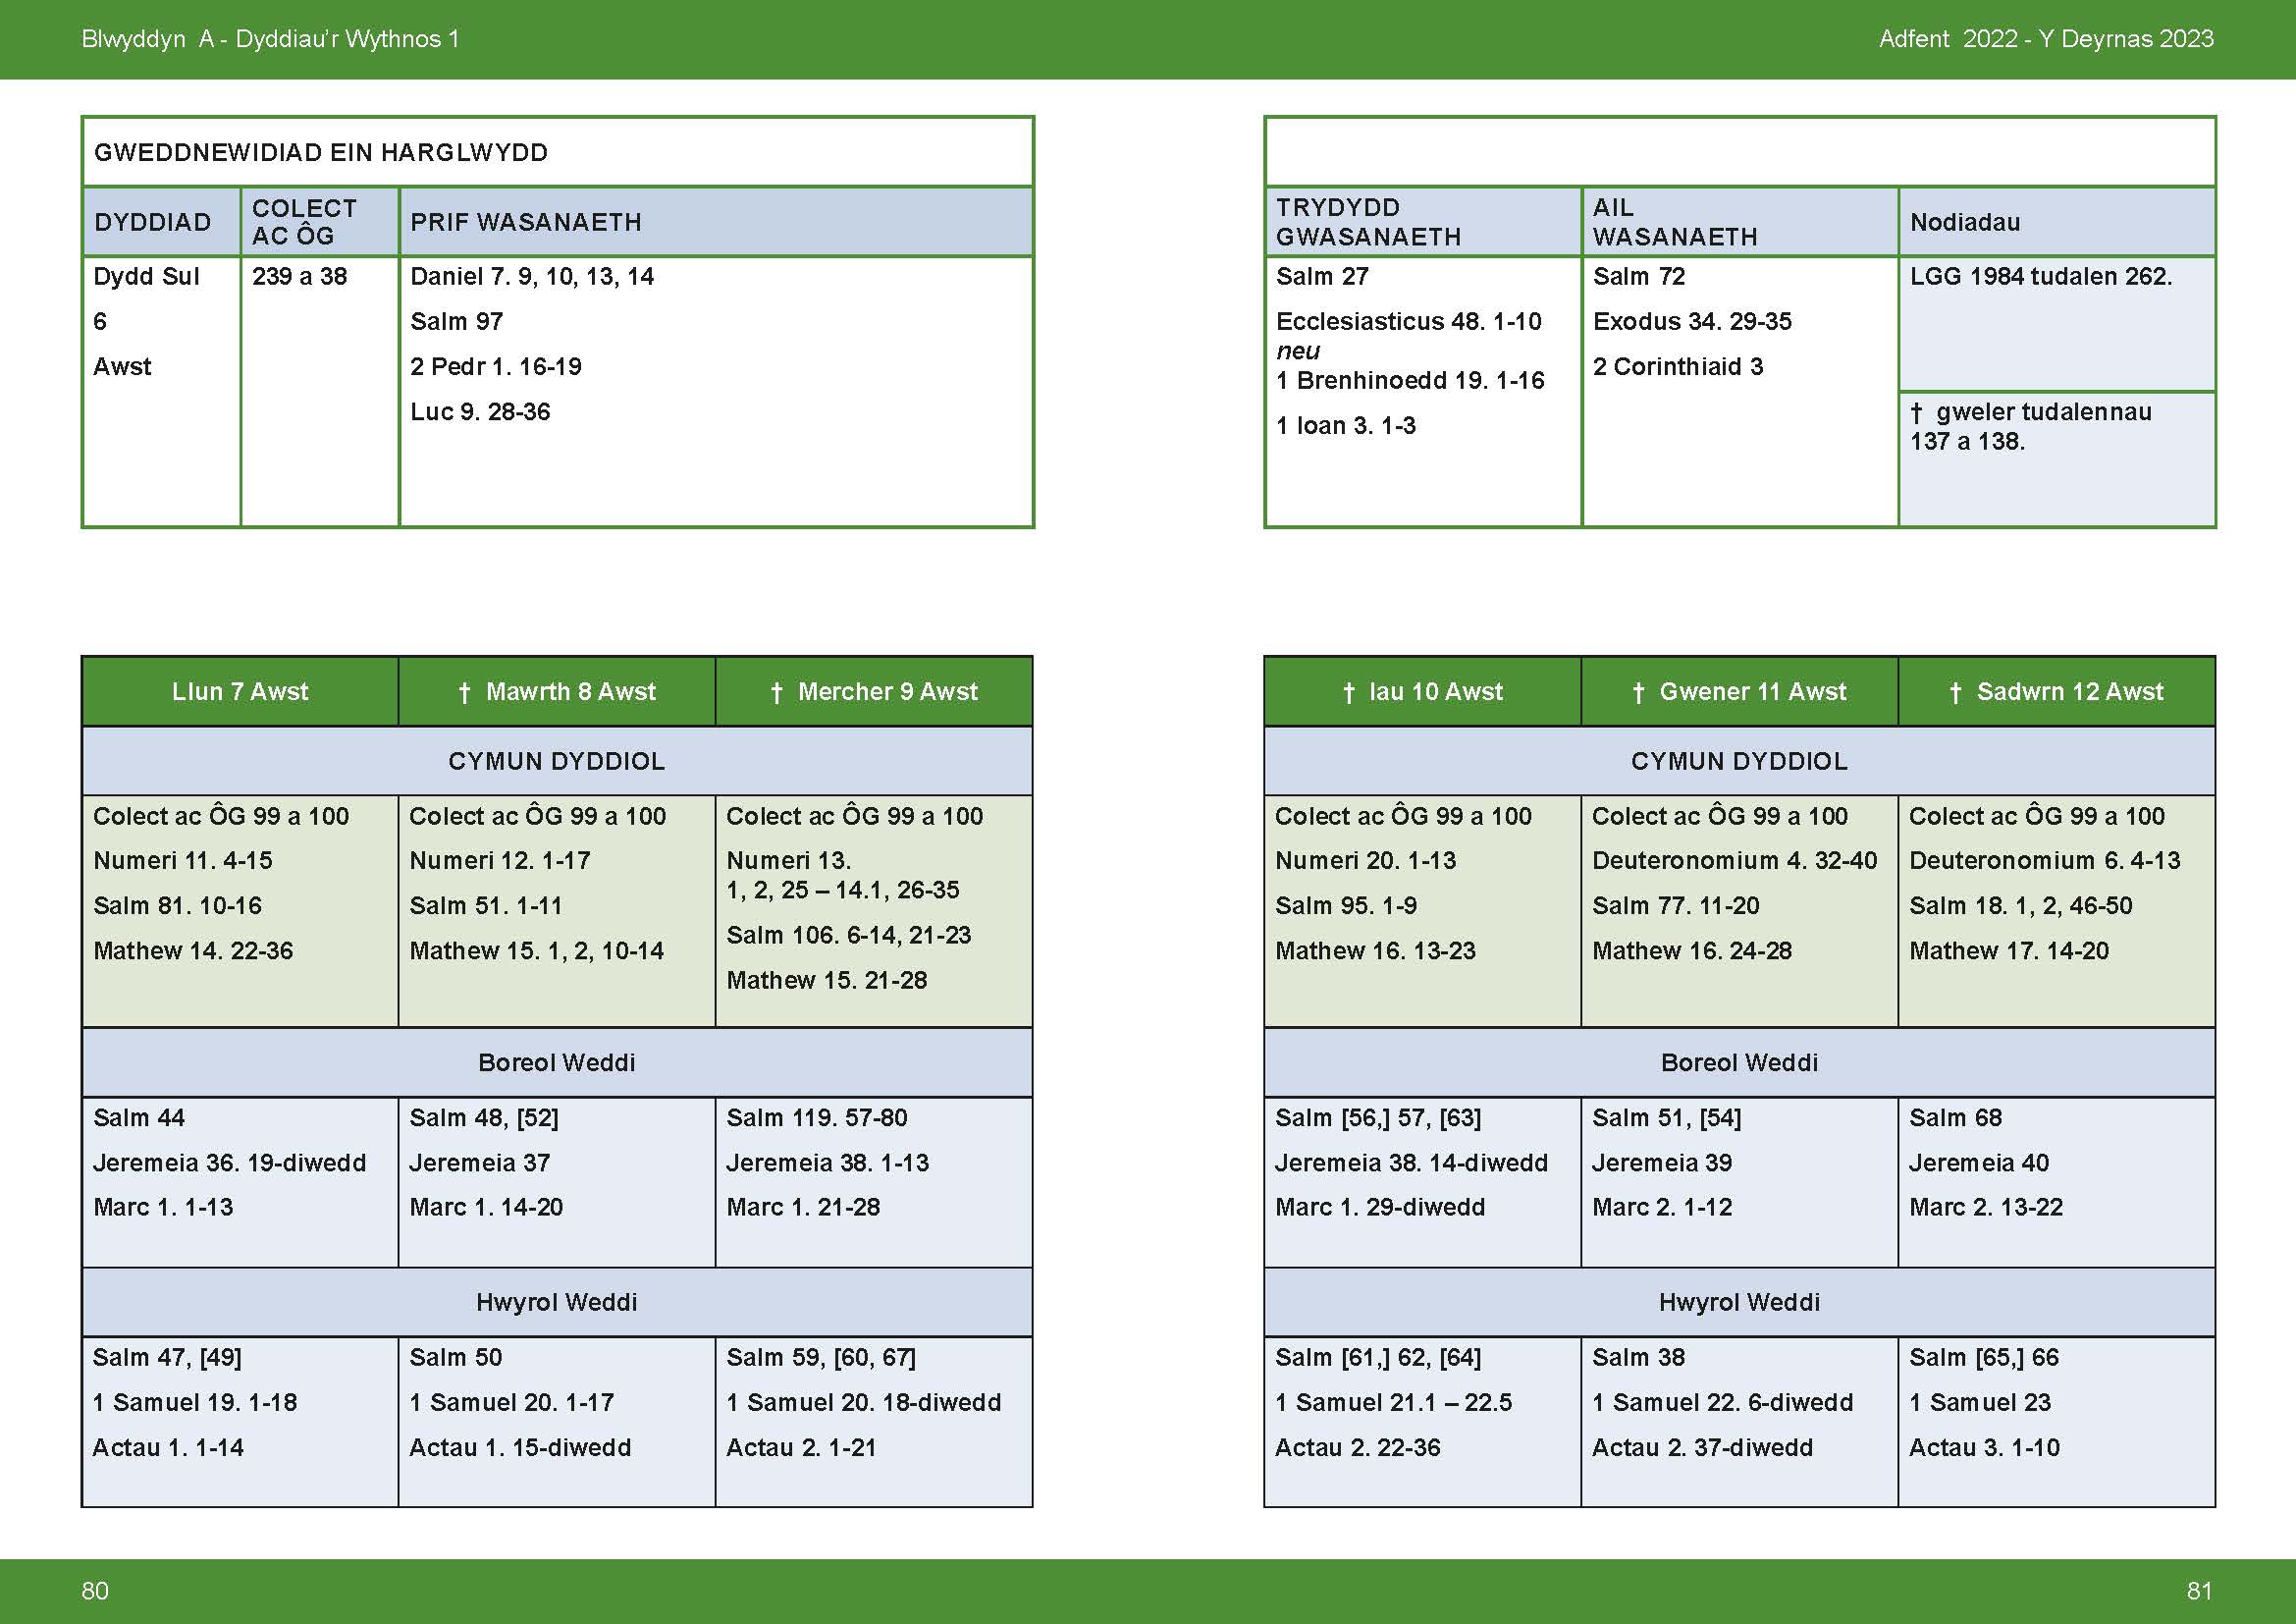
Task: Click the reading 'Daniel 7. 9, 10, 13, 14'
Action: 532,276
